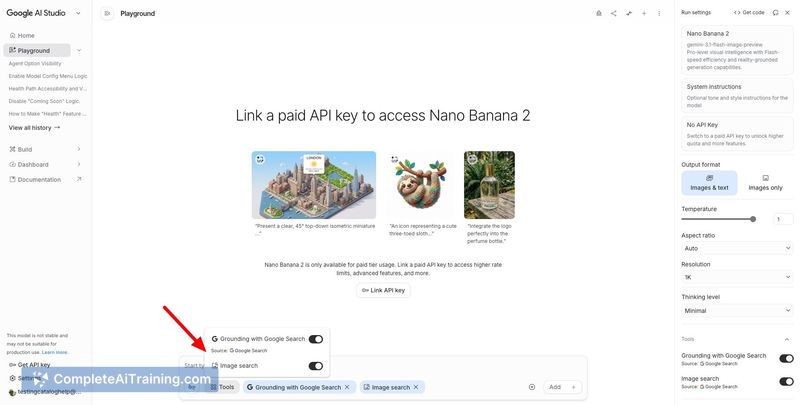
Task: Open 'How to Make Health Feature' history item
Action: tap(47, 114)
